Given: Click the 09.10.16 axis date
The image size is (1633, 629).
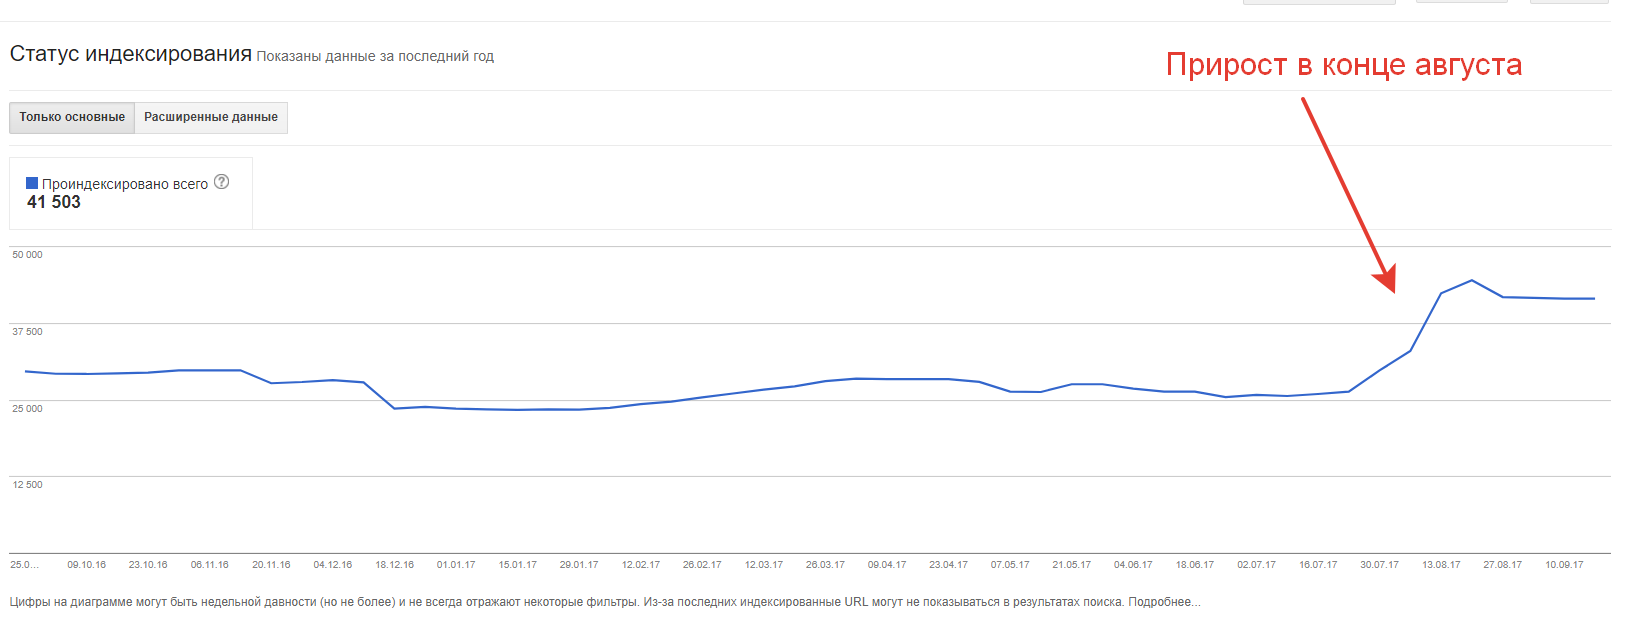Looking at the screenshot, I should (87, 565).
